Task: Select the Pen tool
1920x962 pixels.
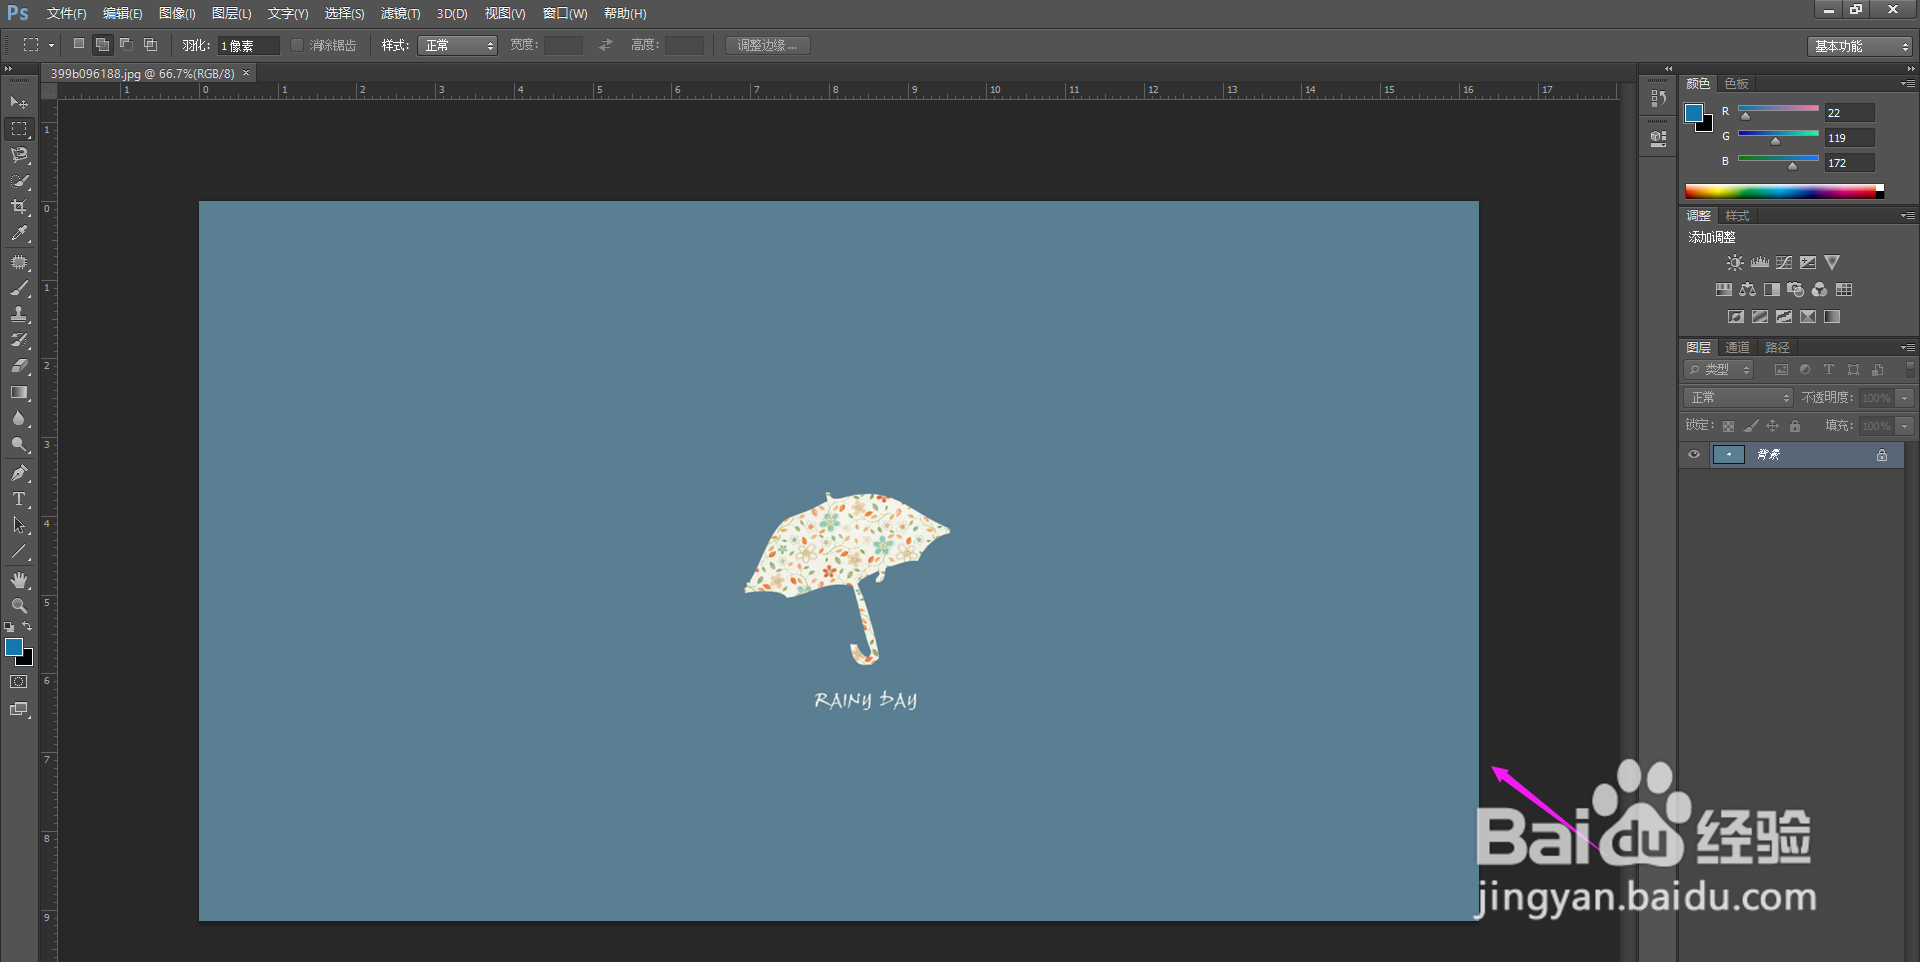Action: pyautogui.click(x=19, y=473)
